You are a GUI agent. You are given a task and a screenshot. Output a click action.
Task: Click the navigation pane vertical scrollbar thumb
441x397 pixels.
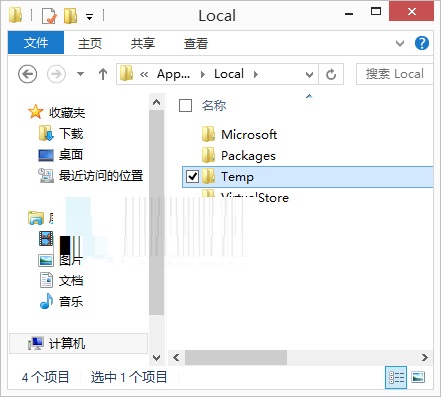point(156,212)
